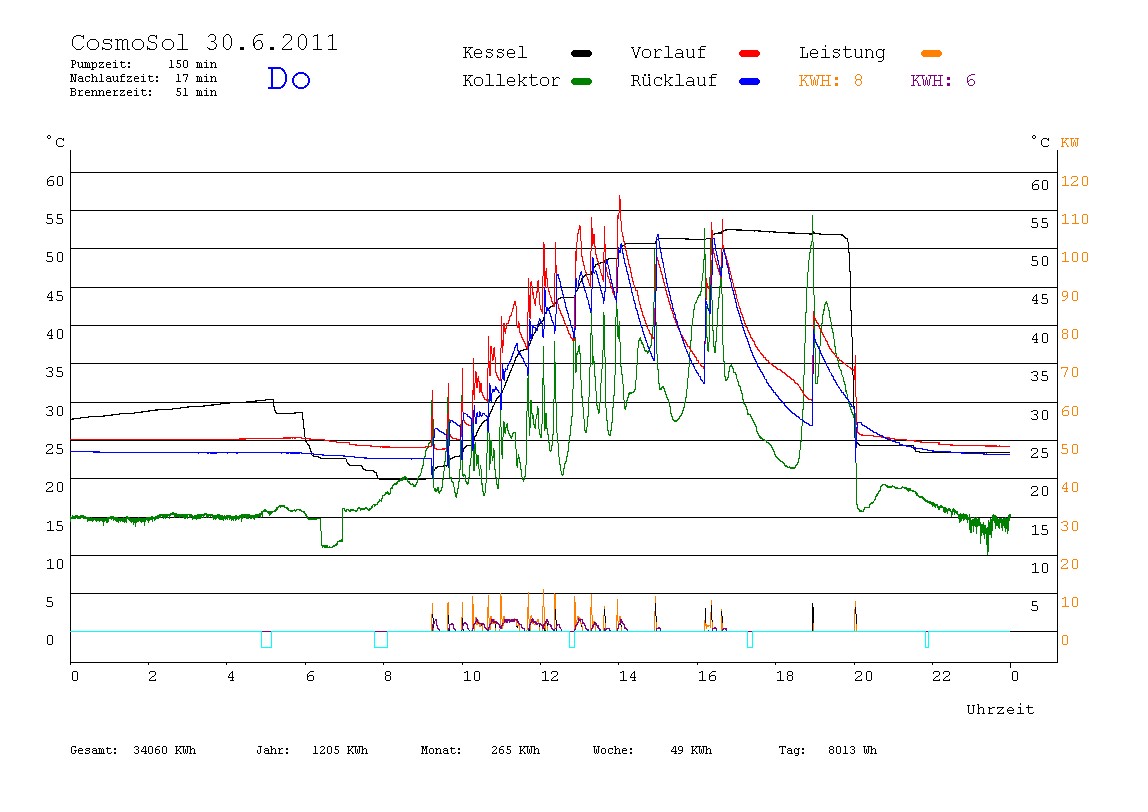Click the "18" hour tick label
Image resolution: width=1148 pixels, height=812 pixels.
(x=785, y=676)
